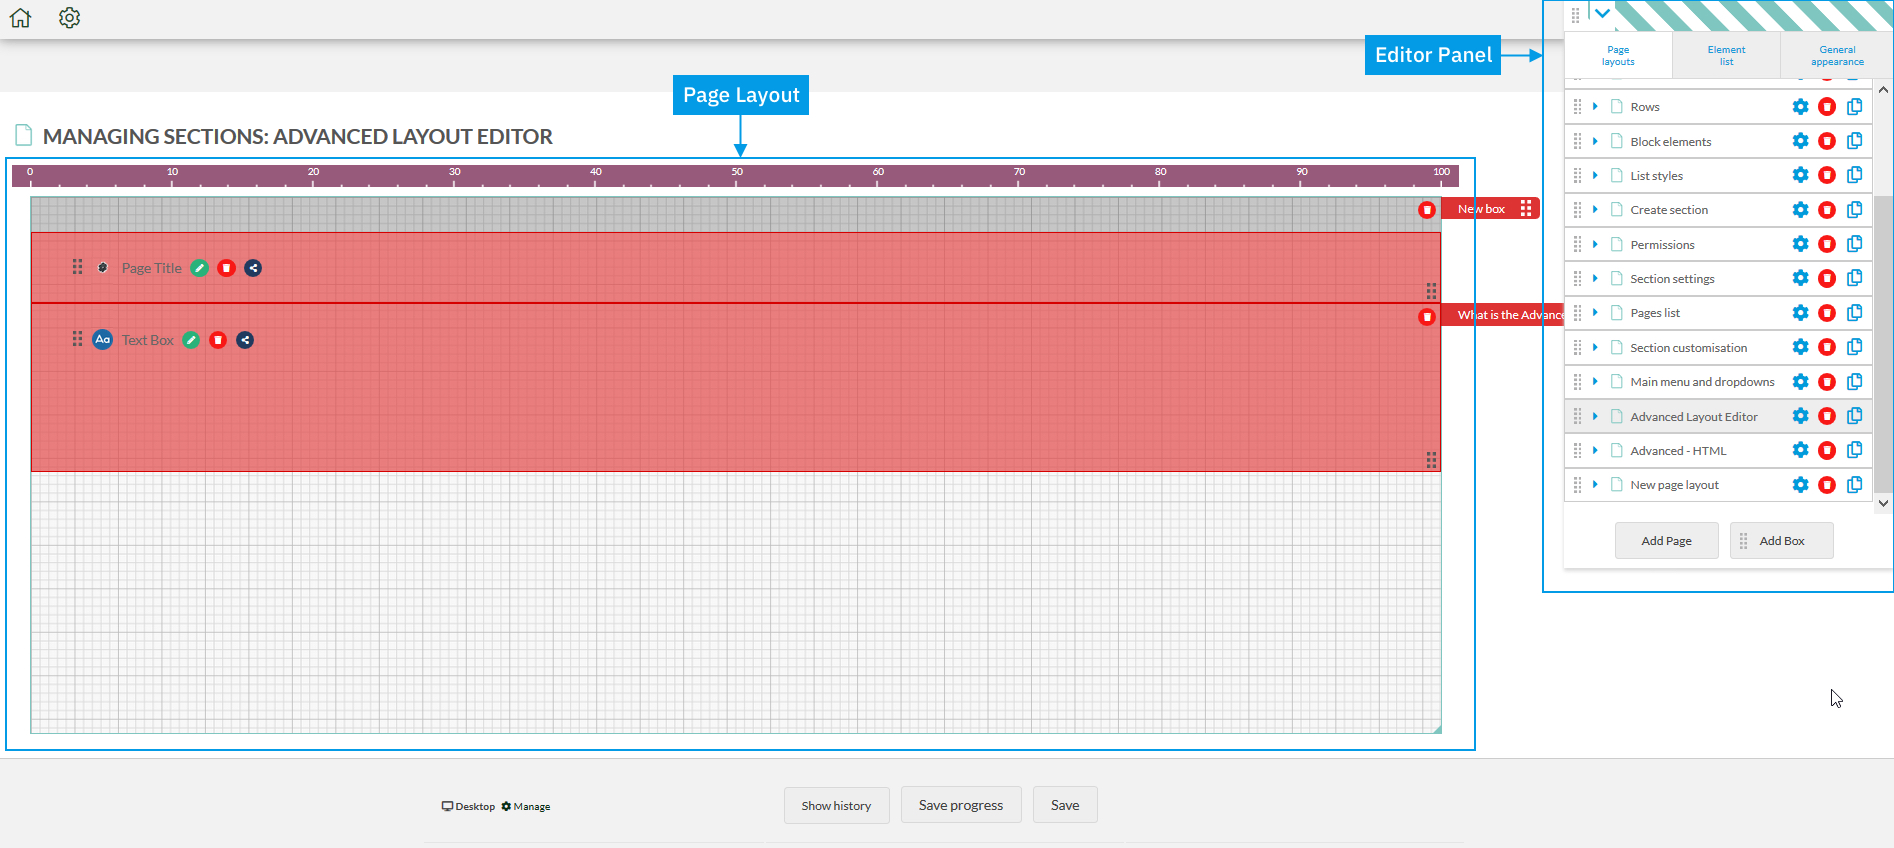Grab the Pages list row drag handle
Image resolution: width=1894 pixels, height=848 pixels.
point(1577,313)
